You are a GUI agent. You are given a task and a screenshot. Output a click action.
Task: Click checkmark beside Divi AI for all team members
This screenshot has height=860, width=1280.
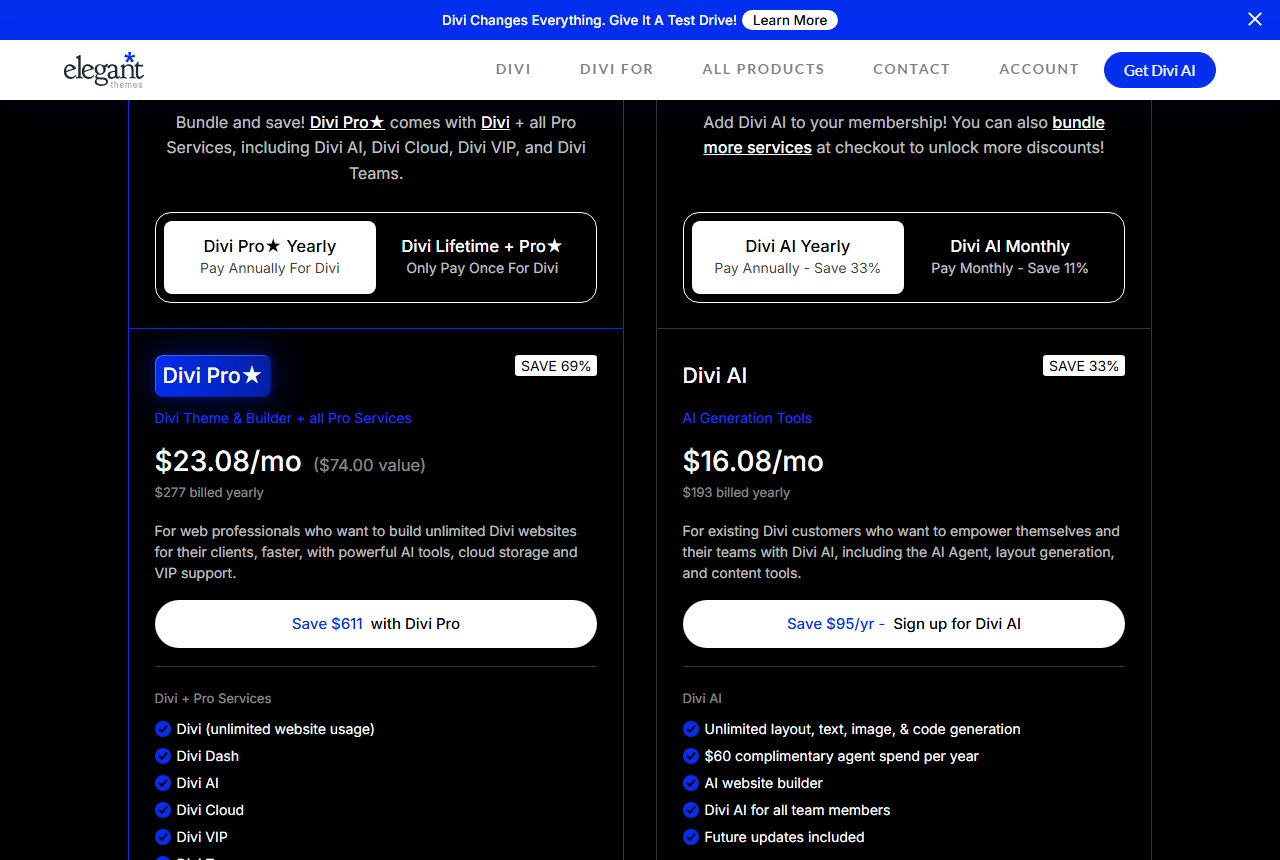(691, 810)
